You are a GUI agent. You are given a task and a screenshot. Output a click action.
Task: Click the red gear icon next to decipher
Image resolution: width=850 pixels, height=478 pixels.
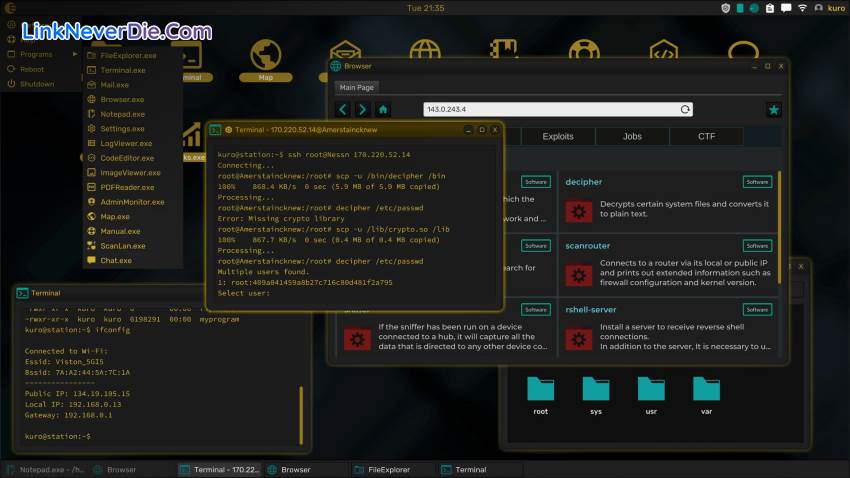point(578,211)
